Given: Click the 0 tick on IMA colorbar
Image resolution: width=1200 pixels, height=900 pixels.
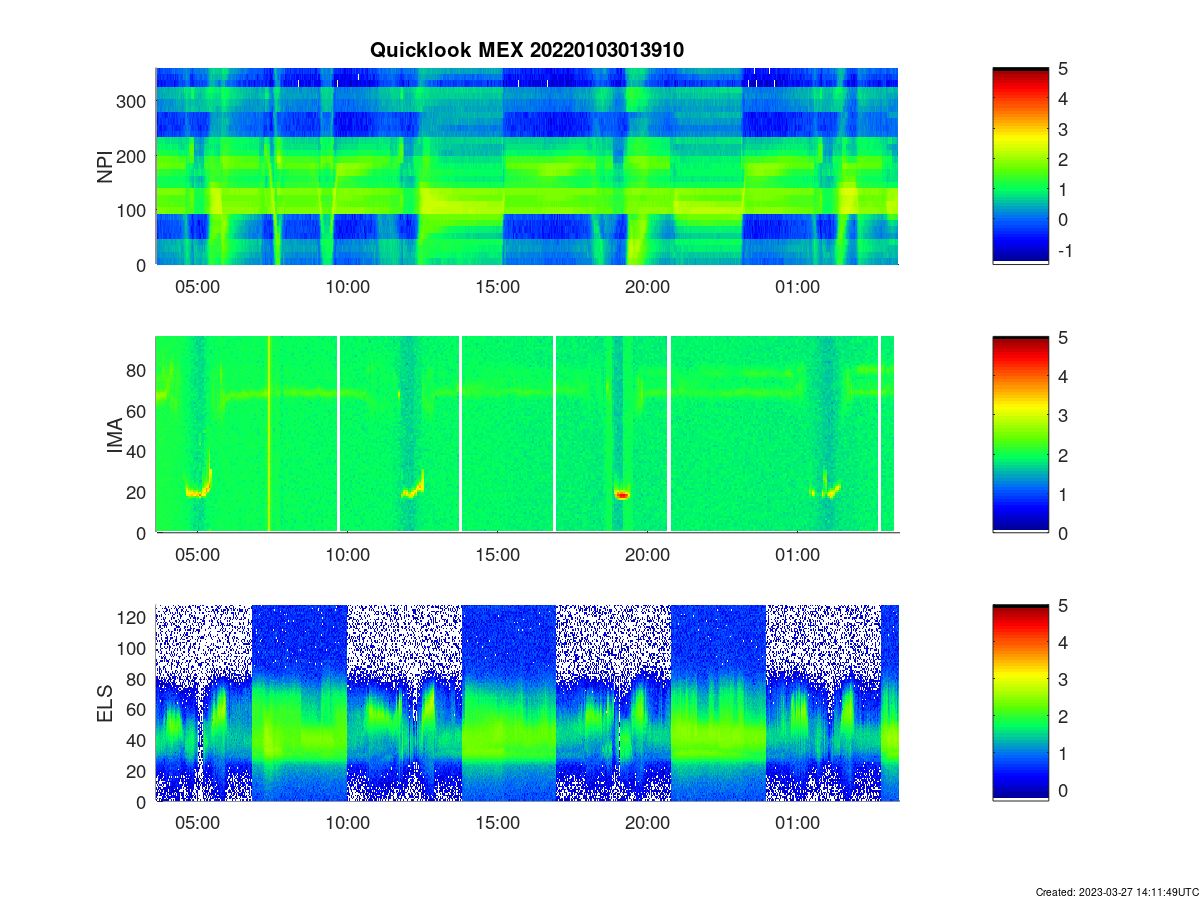Looking at the screenshot, I should coord(1063,533).
